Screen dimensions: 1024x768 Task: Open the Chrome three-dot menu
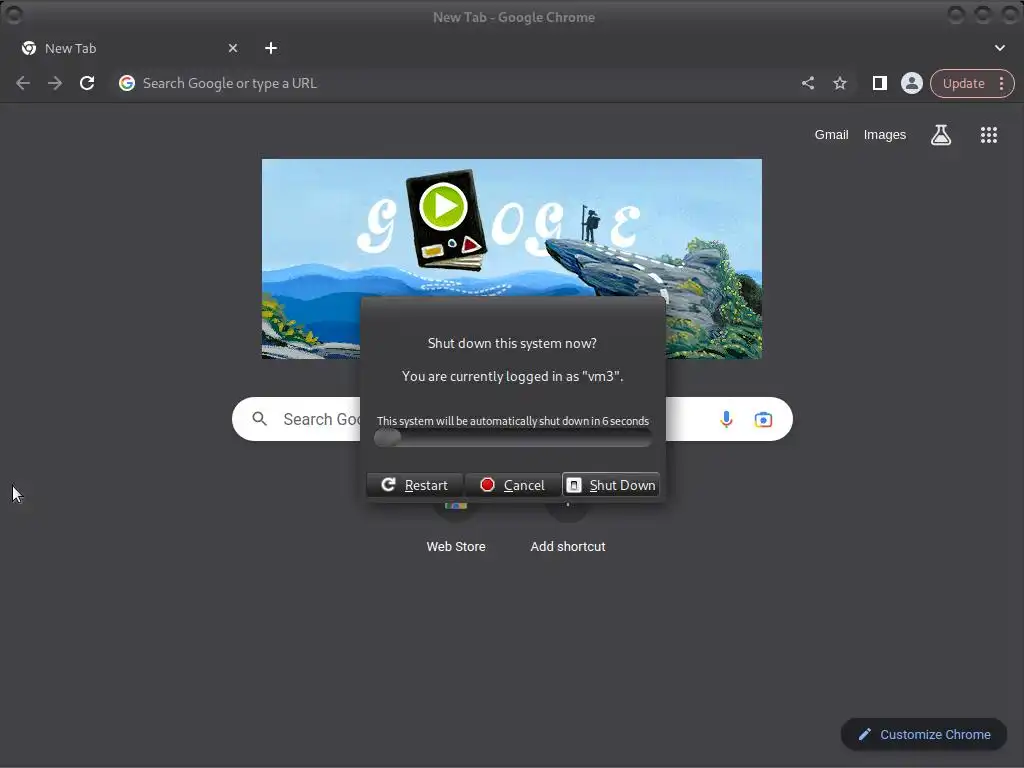pos(1001,83)
